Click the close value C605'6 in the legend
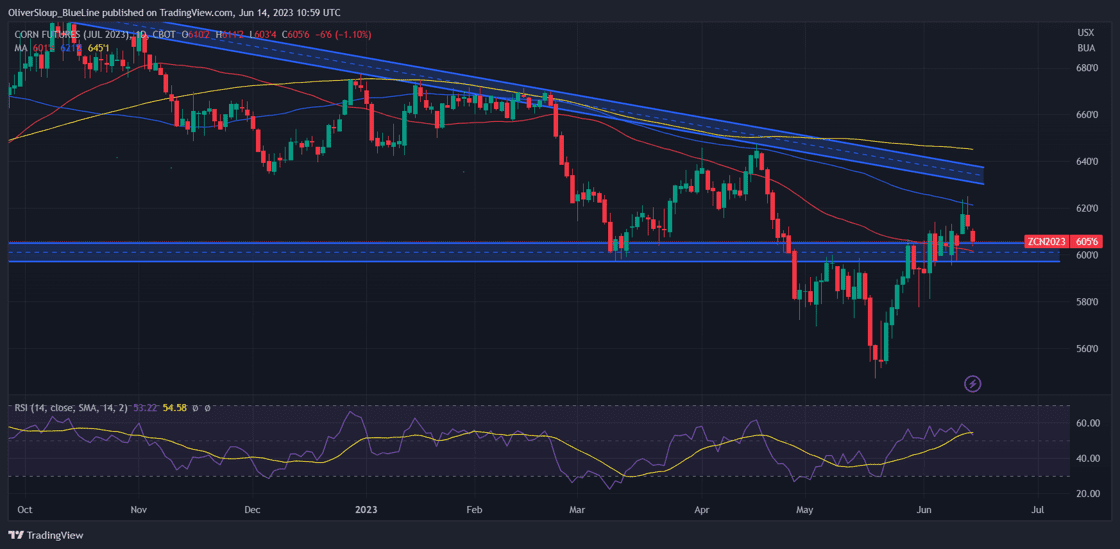1120x549 pixels. tap(295, 35)
